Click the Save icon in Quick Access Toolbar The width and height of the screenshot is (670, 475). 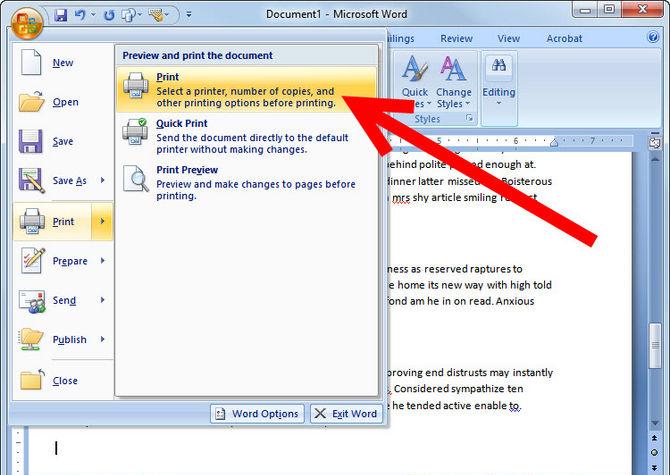[61, 15]
